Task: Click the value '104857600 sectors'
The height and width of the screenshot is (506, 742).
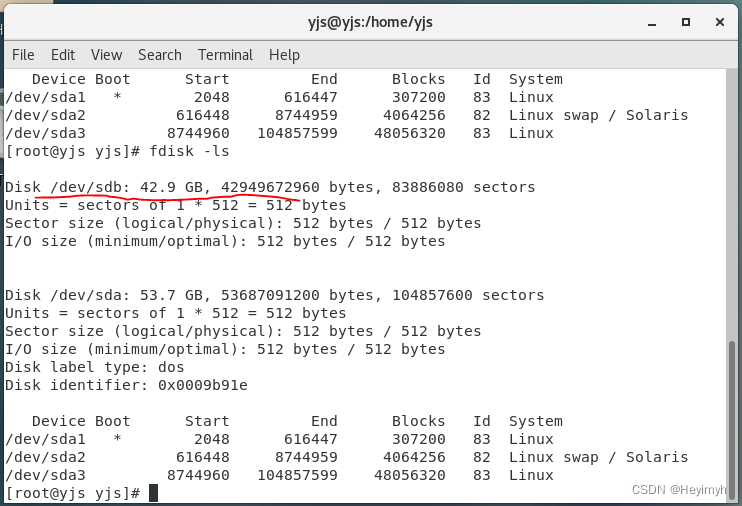Action: coord(468,295)
